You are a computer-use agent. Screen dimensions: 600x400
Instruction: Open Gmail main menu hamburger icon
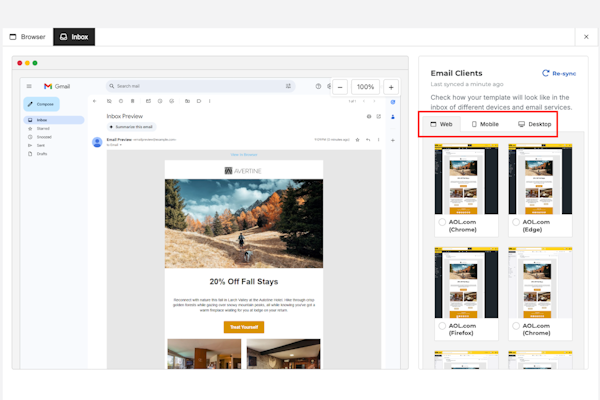point(29,86)
